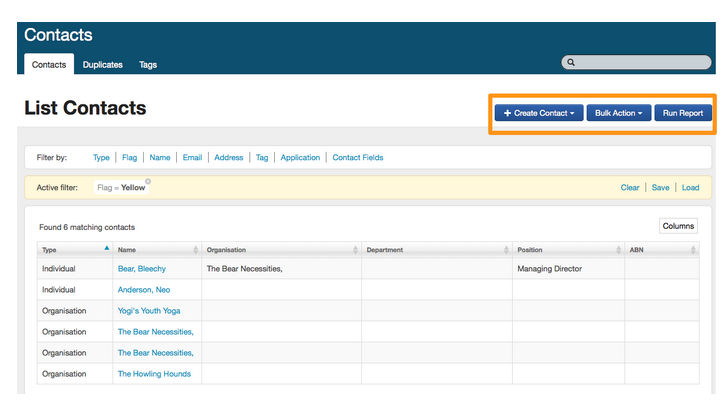
Task: Open contact Bear, Bleechy
Action: pyautogui.click(x=141, y=269)
